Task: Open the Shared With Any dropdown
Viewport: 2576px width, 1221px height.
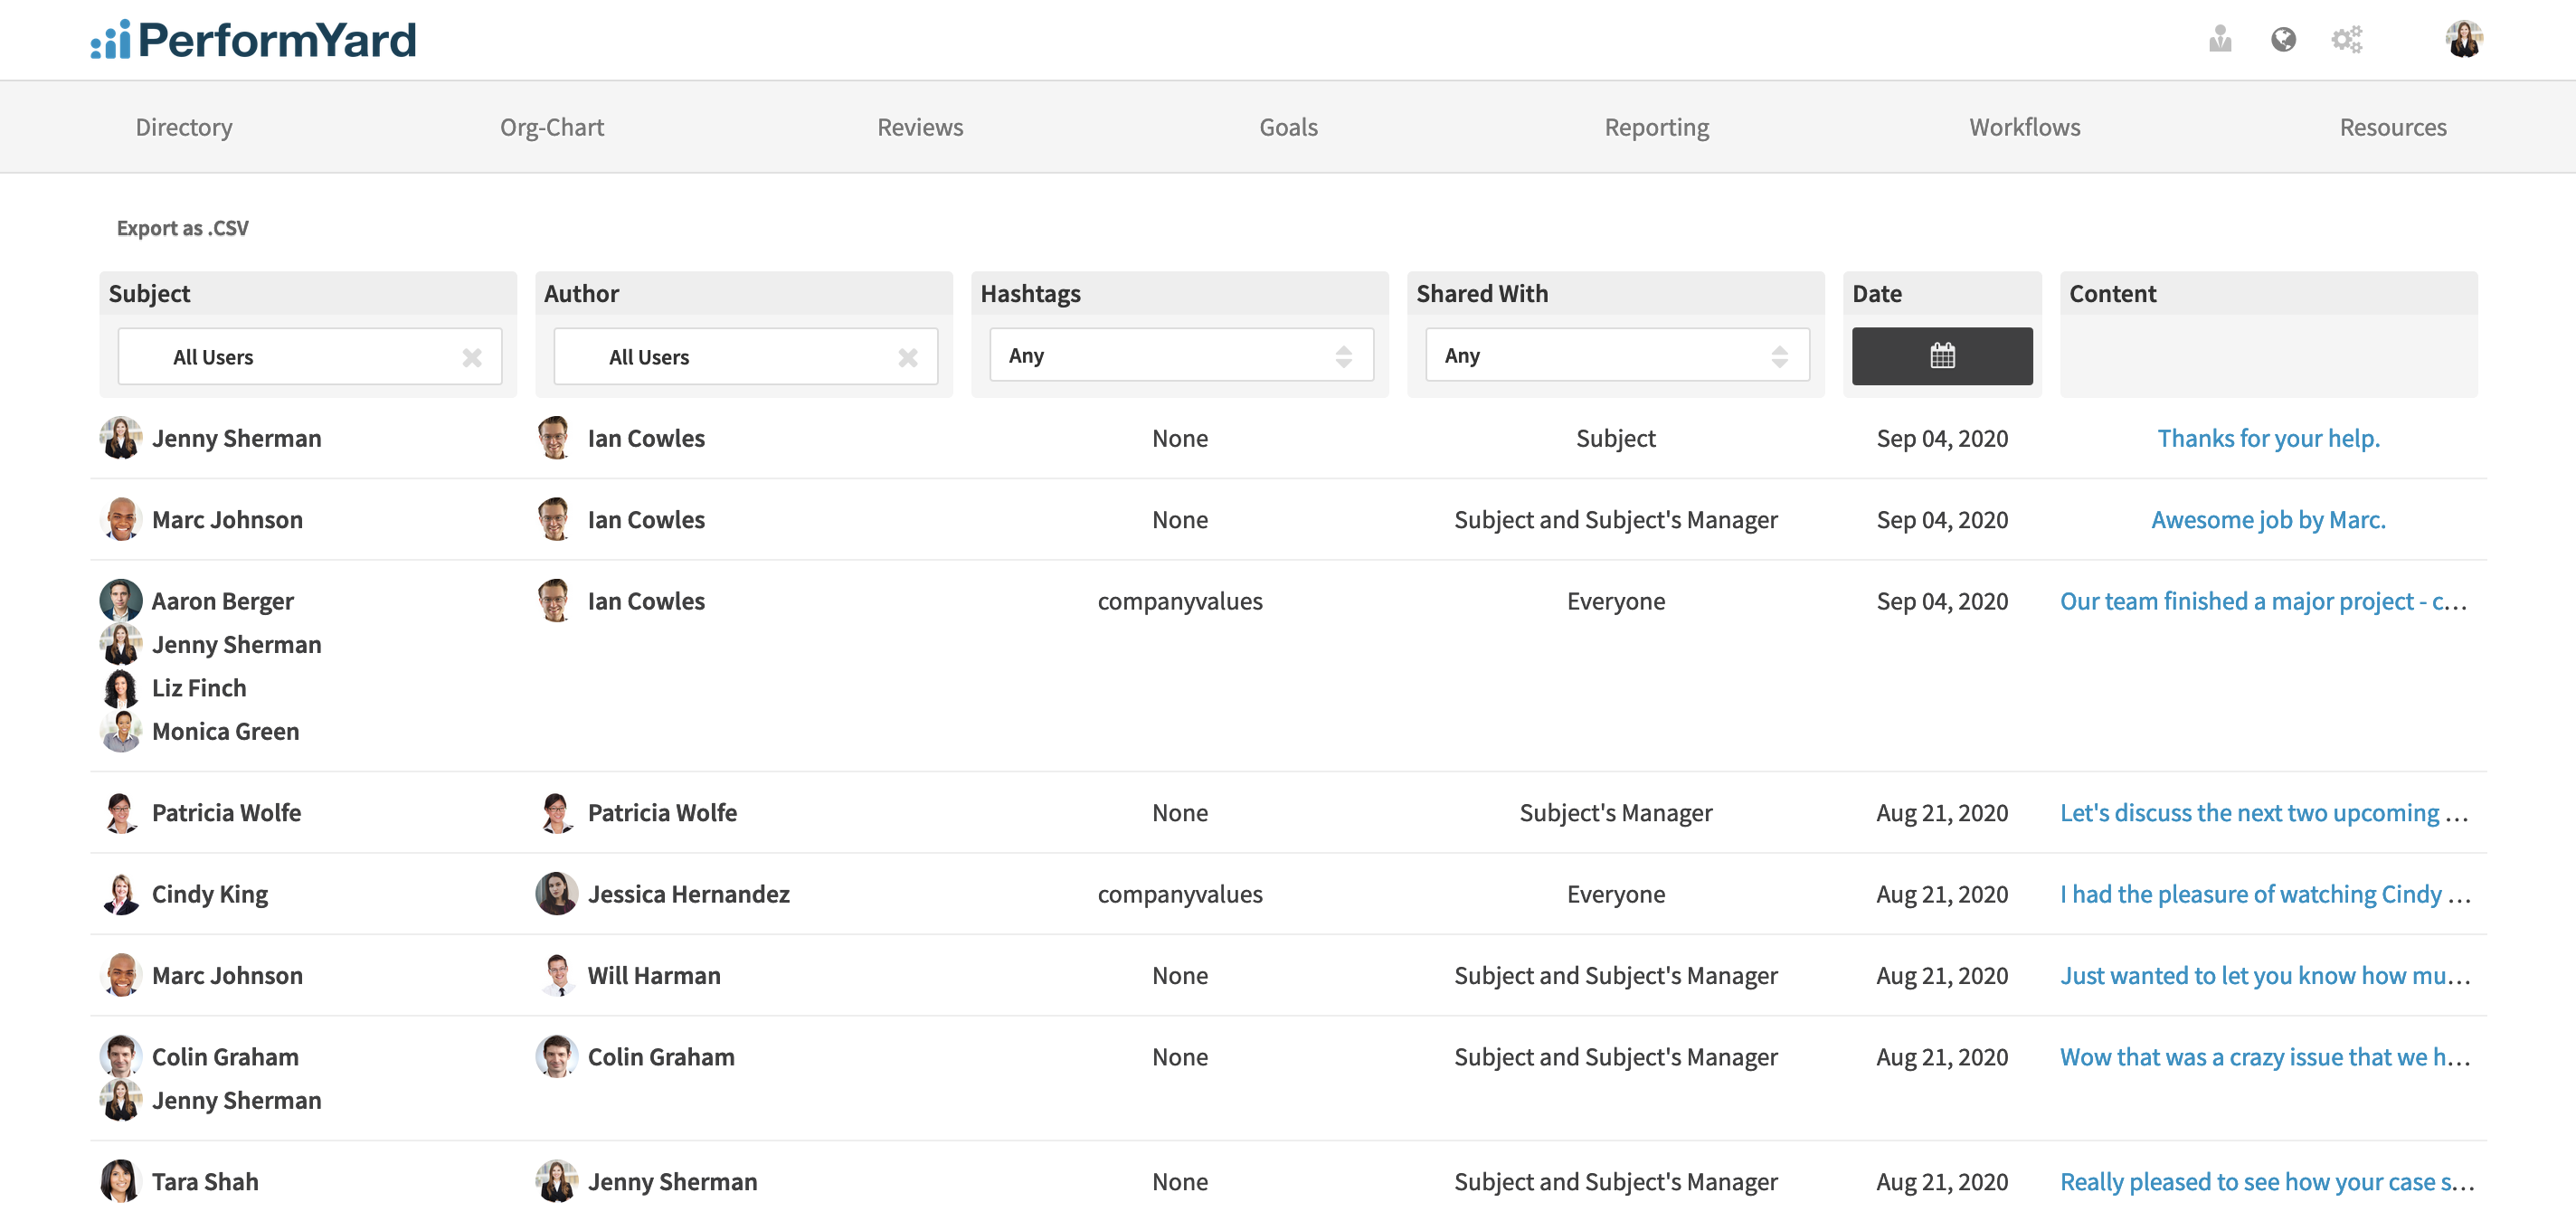Action: (x=1616, y=355)
